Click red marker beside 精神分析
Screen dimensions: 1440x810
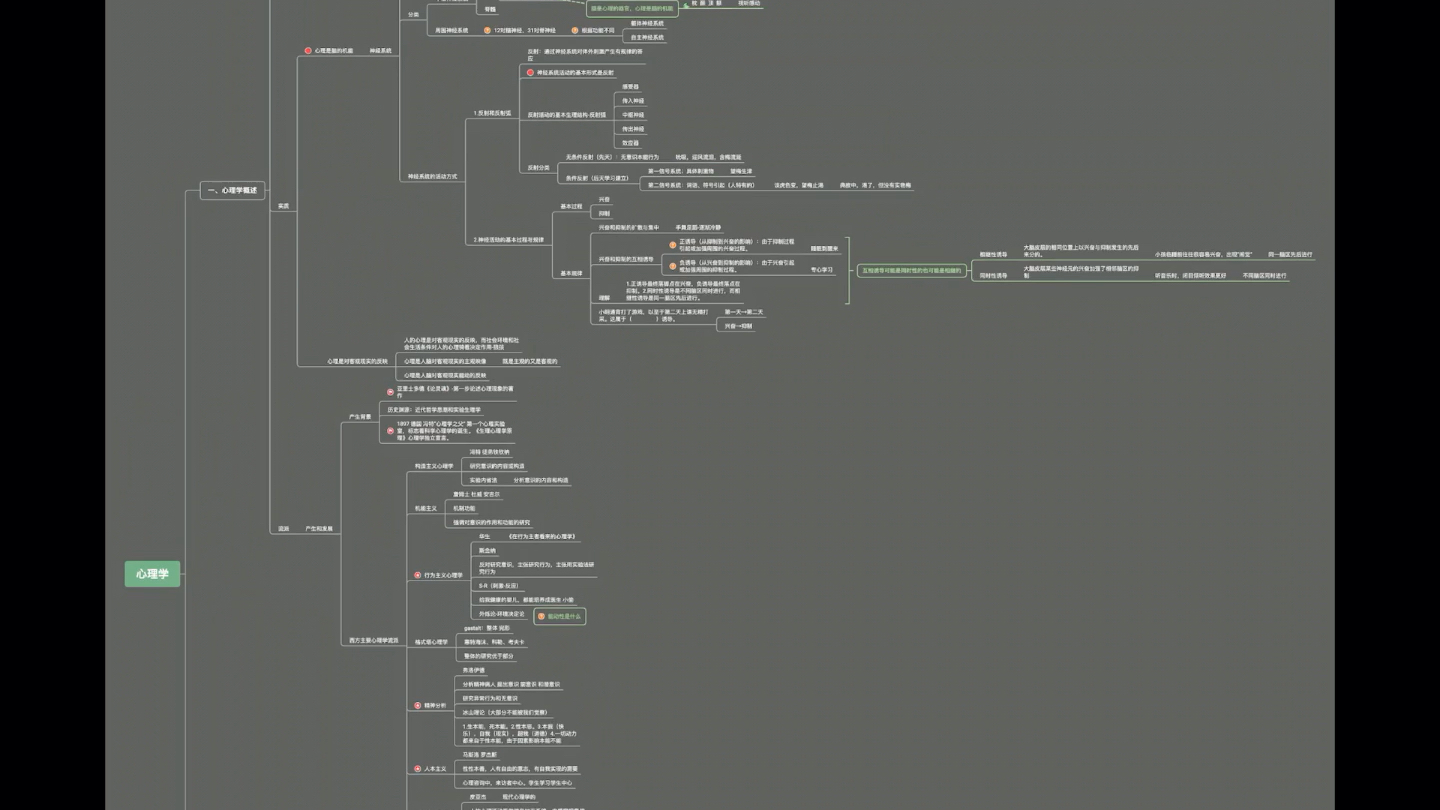tap(418, 705)
